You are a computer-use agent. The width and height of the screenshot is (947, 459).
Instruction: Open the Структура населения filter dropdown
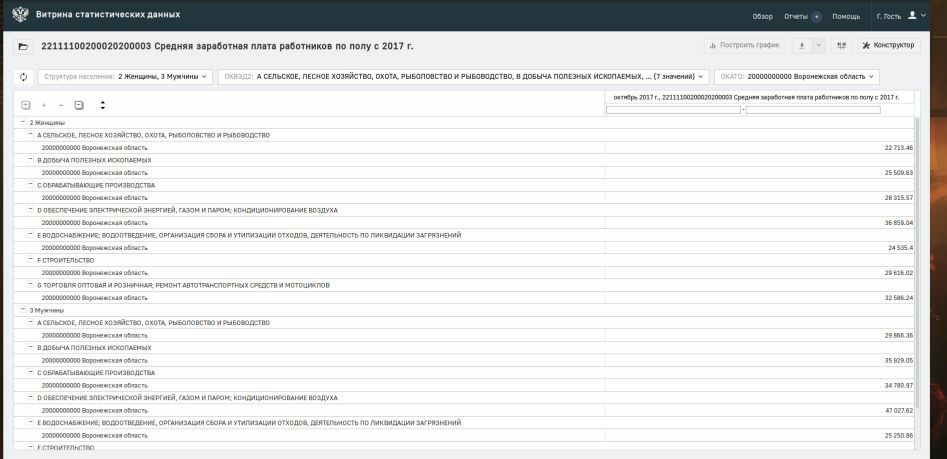pyautogui.click(x=126, y=77)
